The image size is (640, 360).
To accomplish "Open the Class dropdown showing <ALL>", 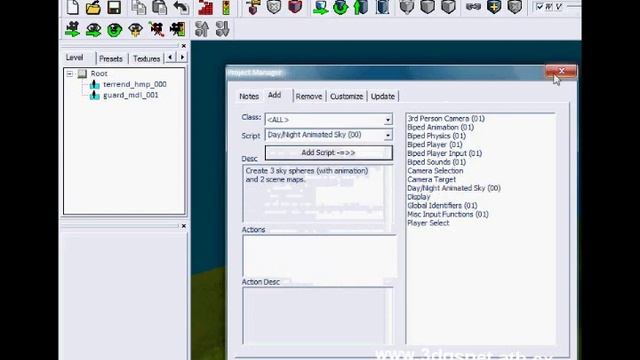I will click(329, 119).
